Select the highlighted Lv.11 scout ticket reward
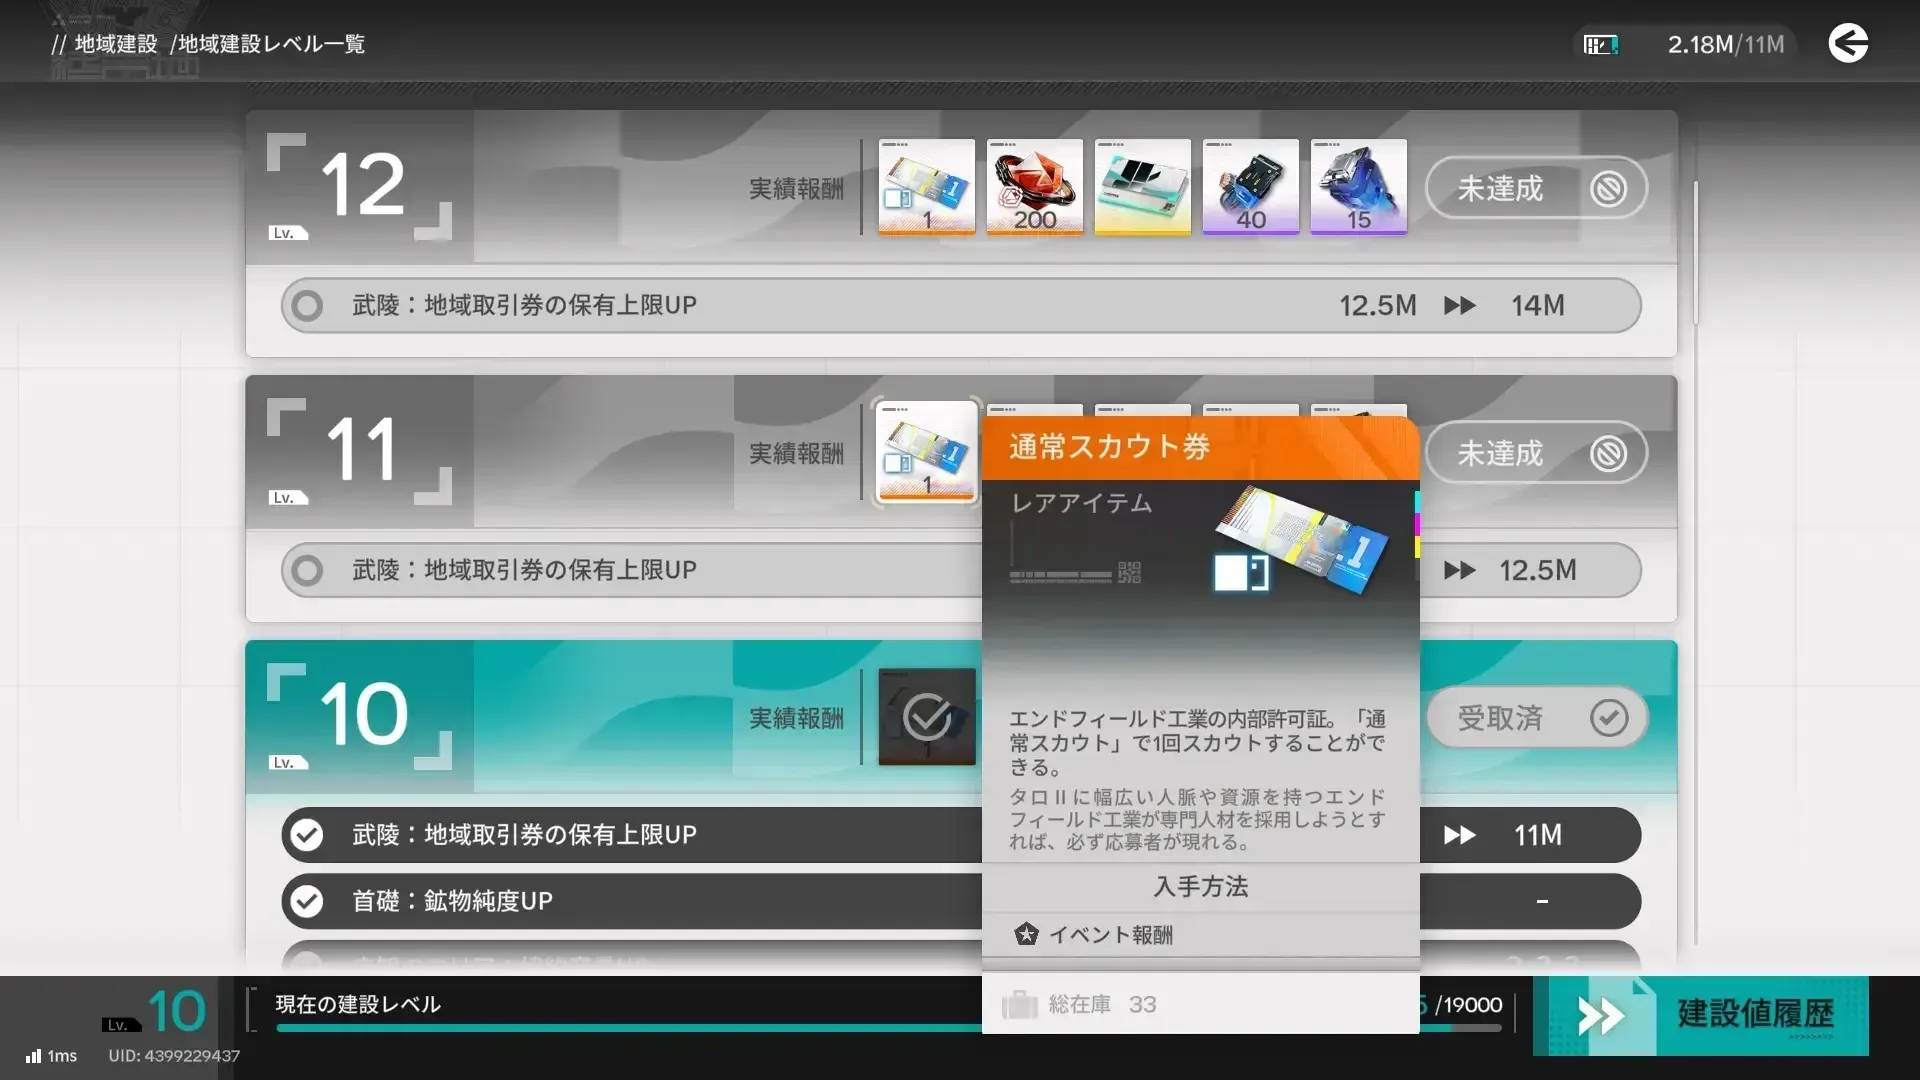Screen dimensions: 1920x1080 (927, 452)
